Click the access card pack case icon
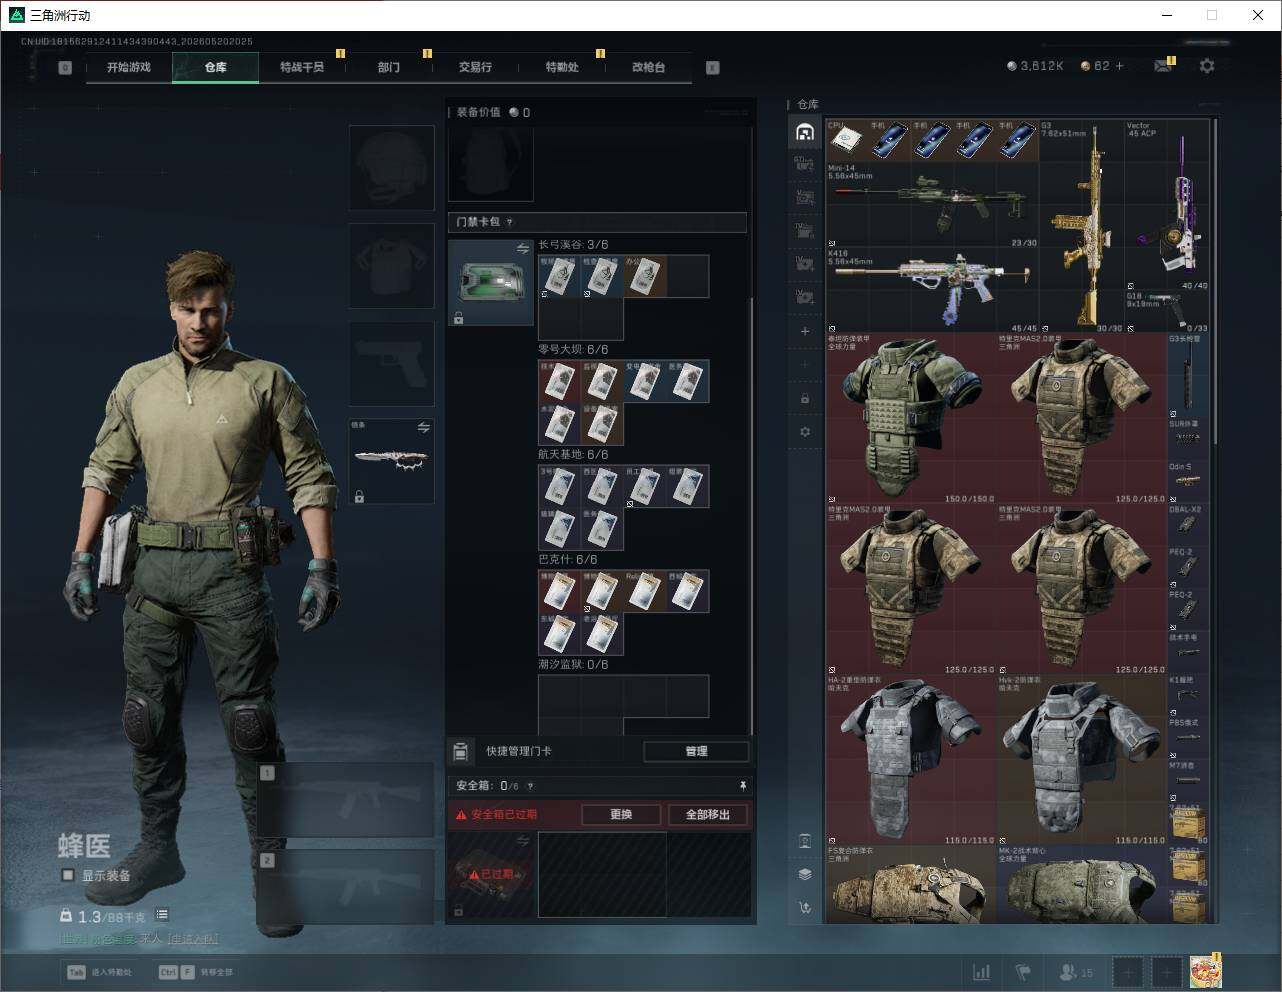The width and height of the screenshot is (1282, 992). [490, 282]
